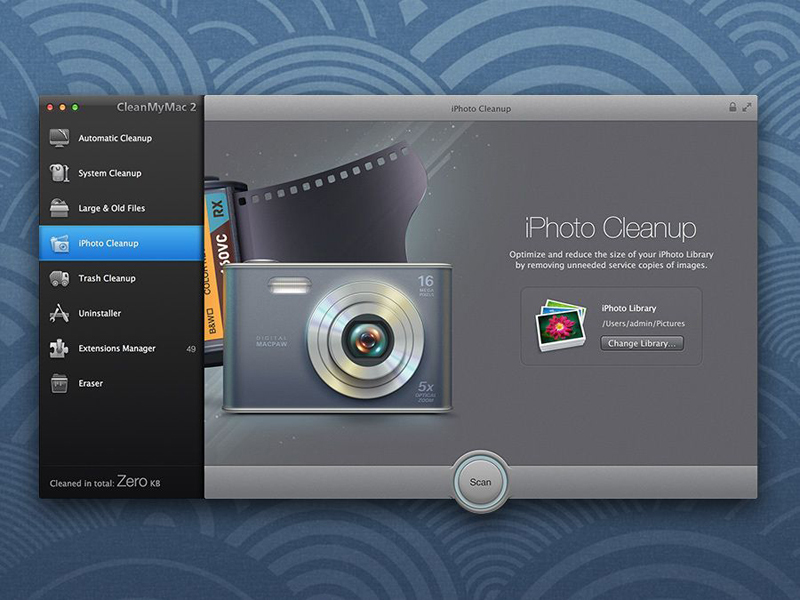Start the Scan with round button

pos(480,482)
